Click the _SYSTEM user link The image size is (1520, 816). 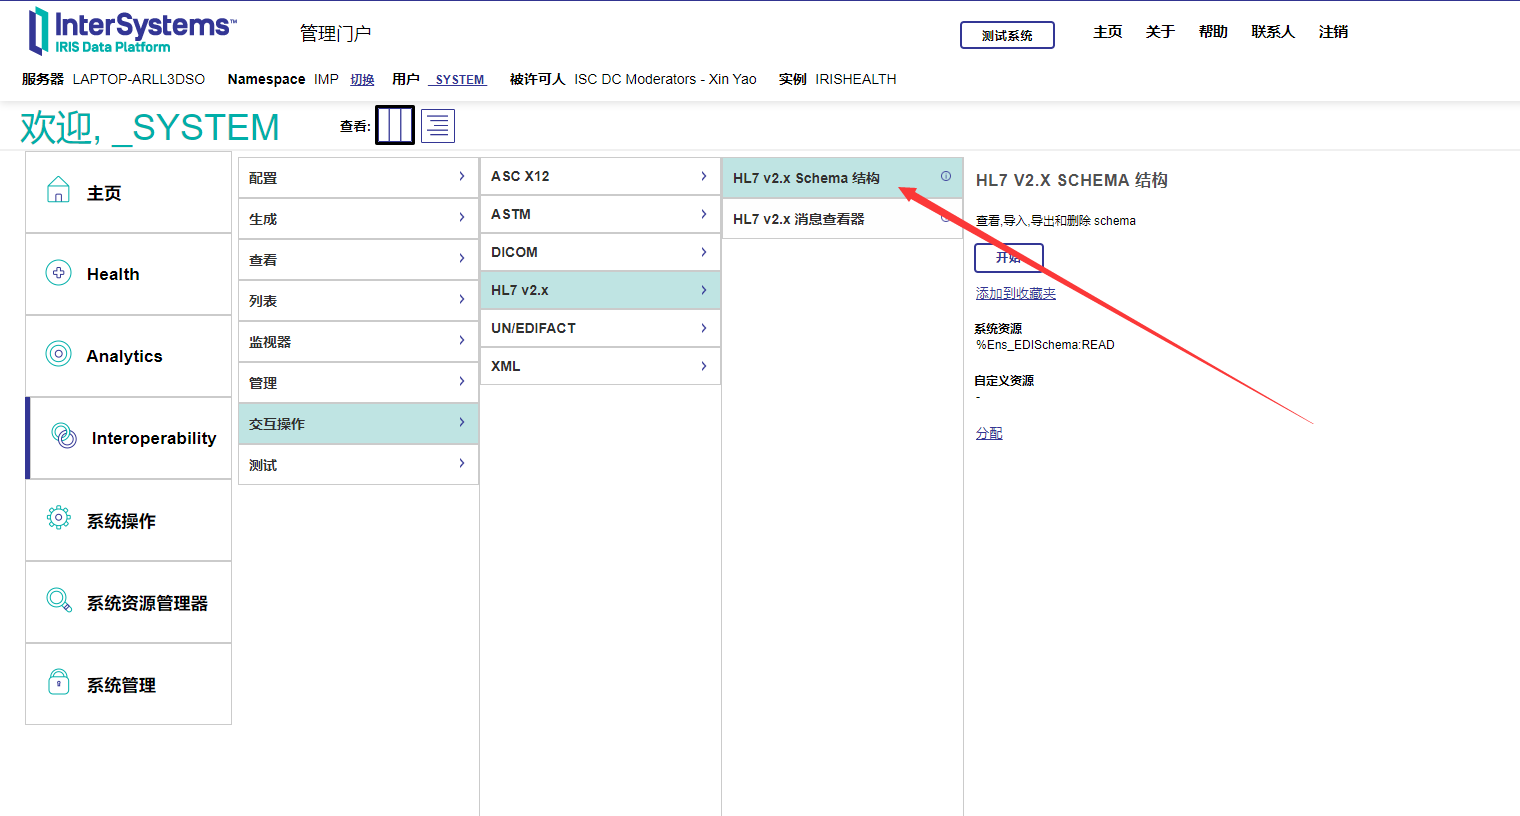[x=458, y=80]
